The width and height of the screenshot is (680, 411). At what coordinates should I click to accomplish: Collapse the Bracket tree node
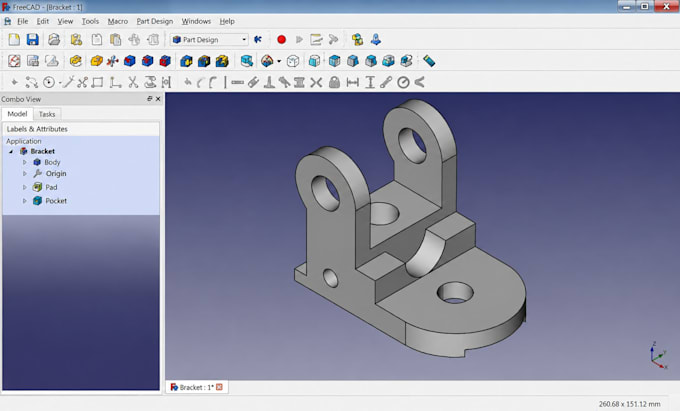click(x=11, y=151)
